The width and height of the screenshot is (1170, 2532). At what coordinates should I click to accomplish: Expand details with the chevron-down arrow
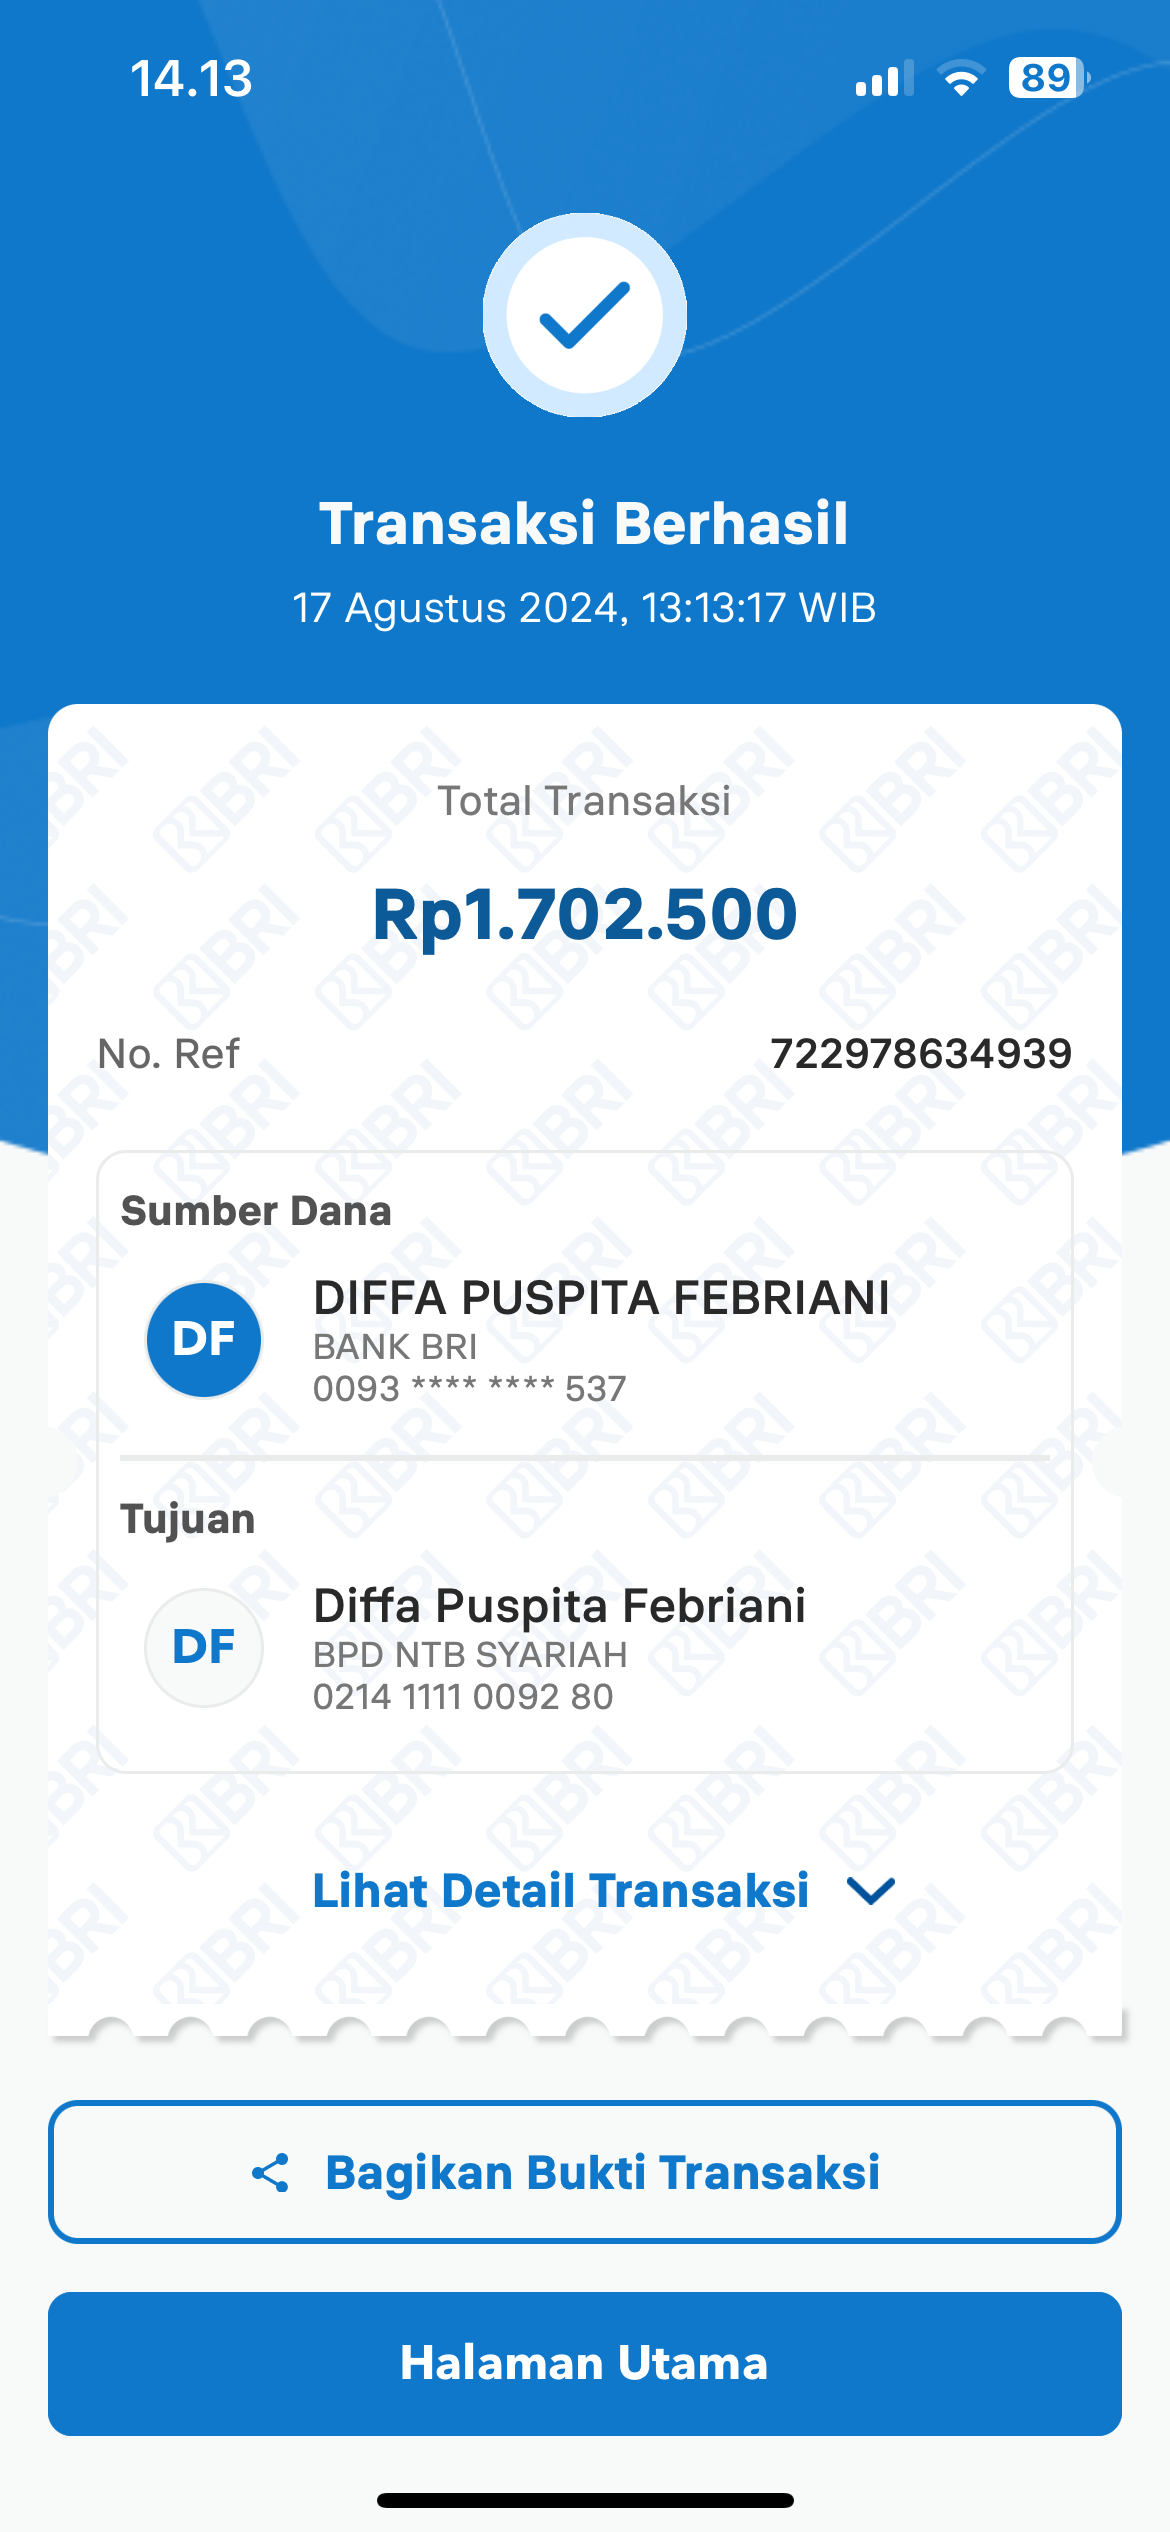(x=870, y=1891)
